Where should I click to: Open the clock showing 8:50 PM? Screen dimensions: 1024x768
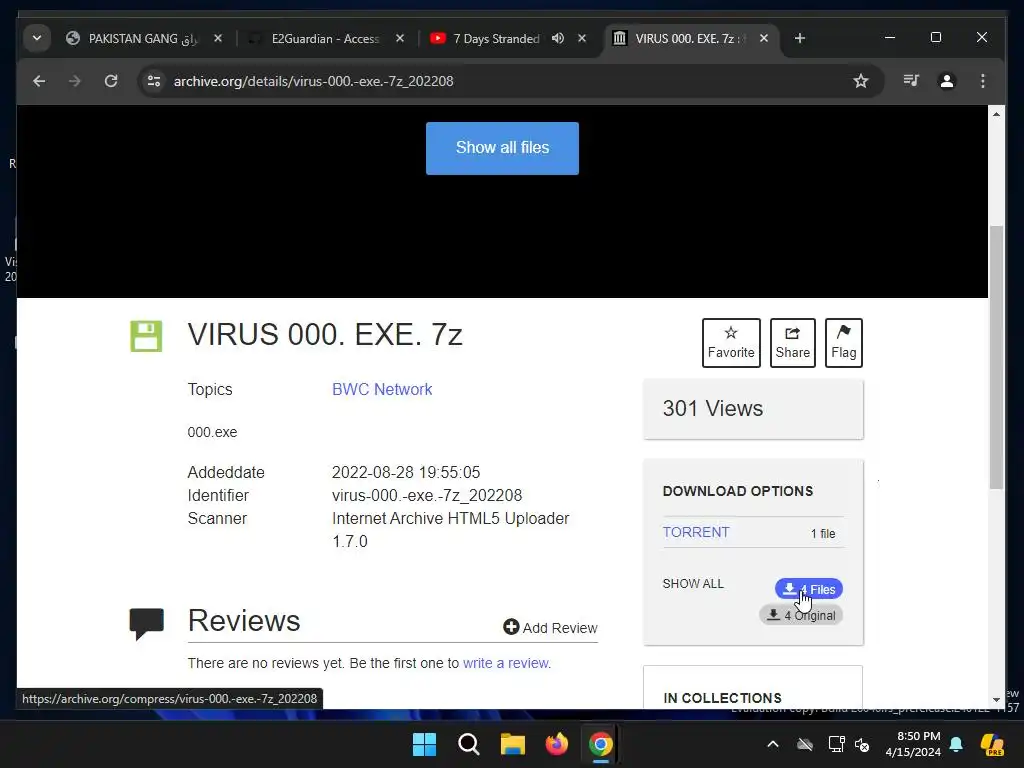pyautogui.click(x=913, y=744)
